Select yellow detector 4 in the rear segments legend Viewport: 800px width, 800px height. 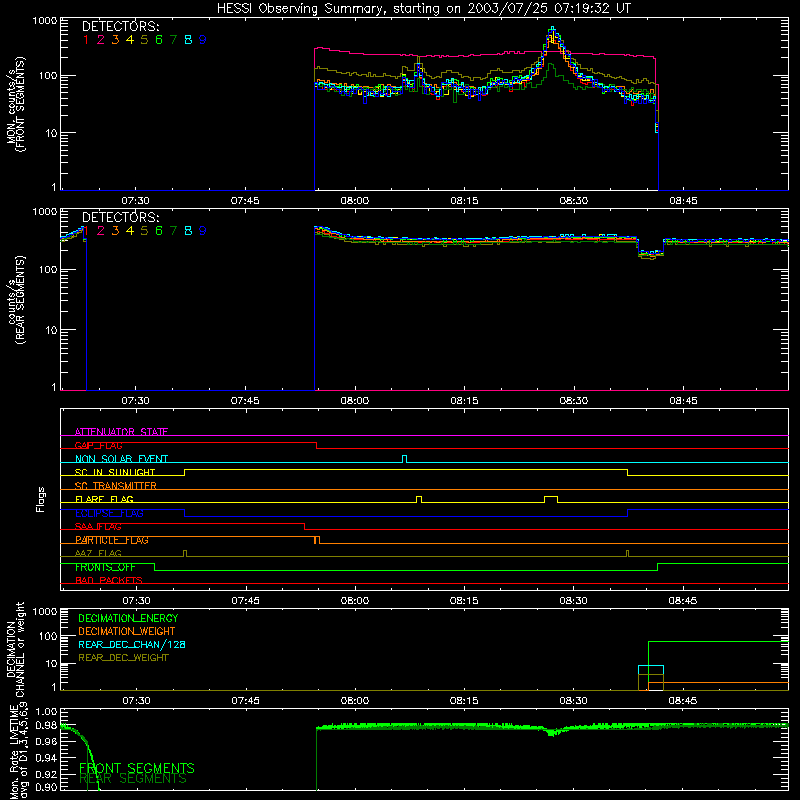[130, 231]
